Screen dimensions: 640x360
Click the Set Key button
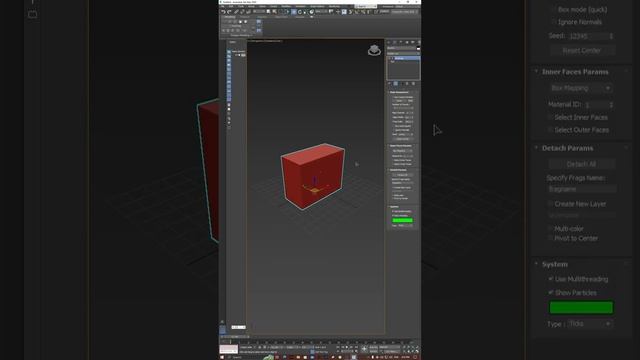tap(374, 351)
